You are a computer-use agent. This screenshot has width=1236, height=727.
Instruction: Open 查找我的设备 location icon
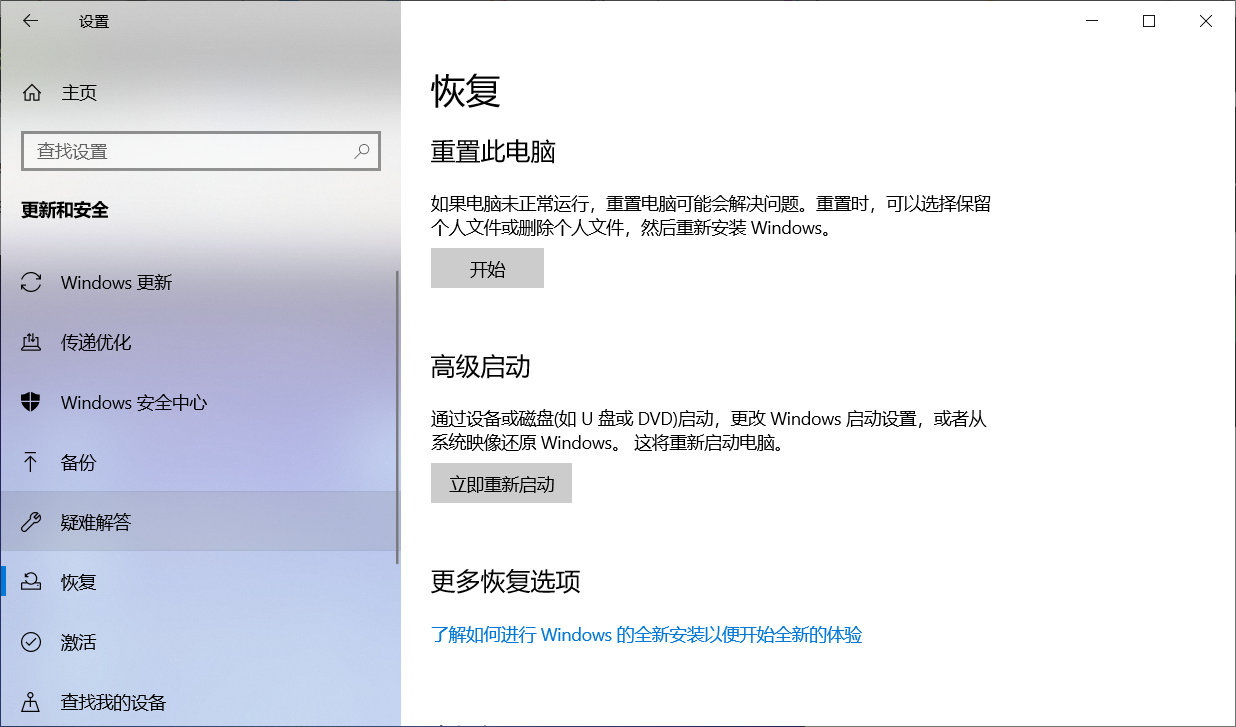coord(30,702)
